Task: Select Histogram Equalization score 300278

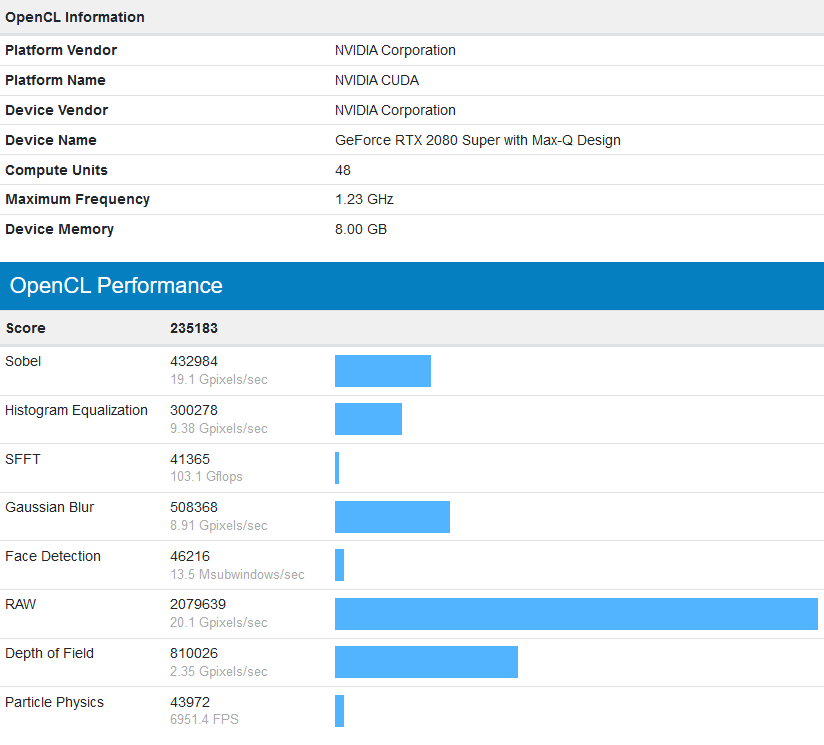Action: (x=193, y=410)
